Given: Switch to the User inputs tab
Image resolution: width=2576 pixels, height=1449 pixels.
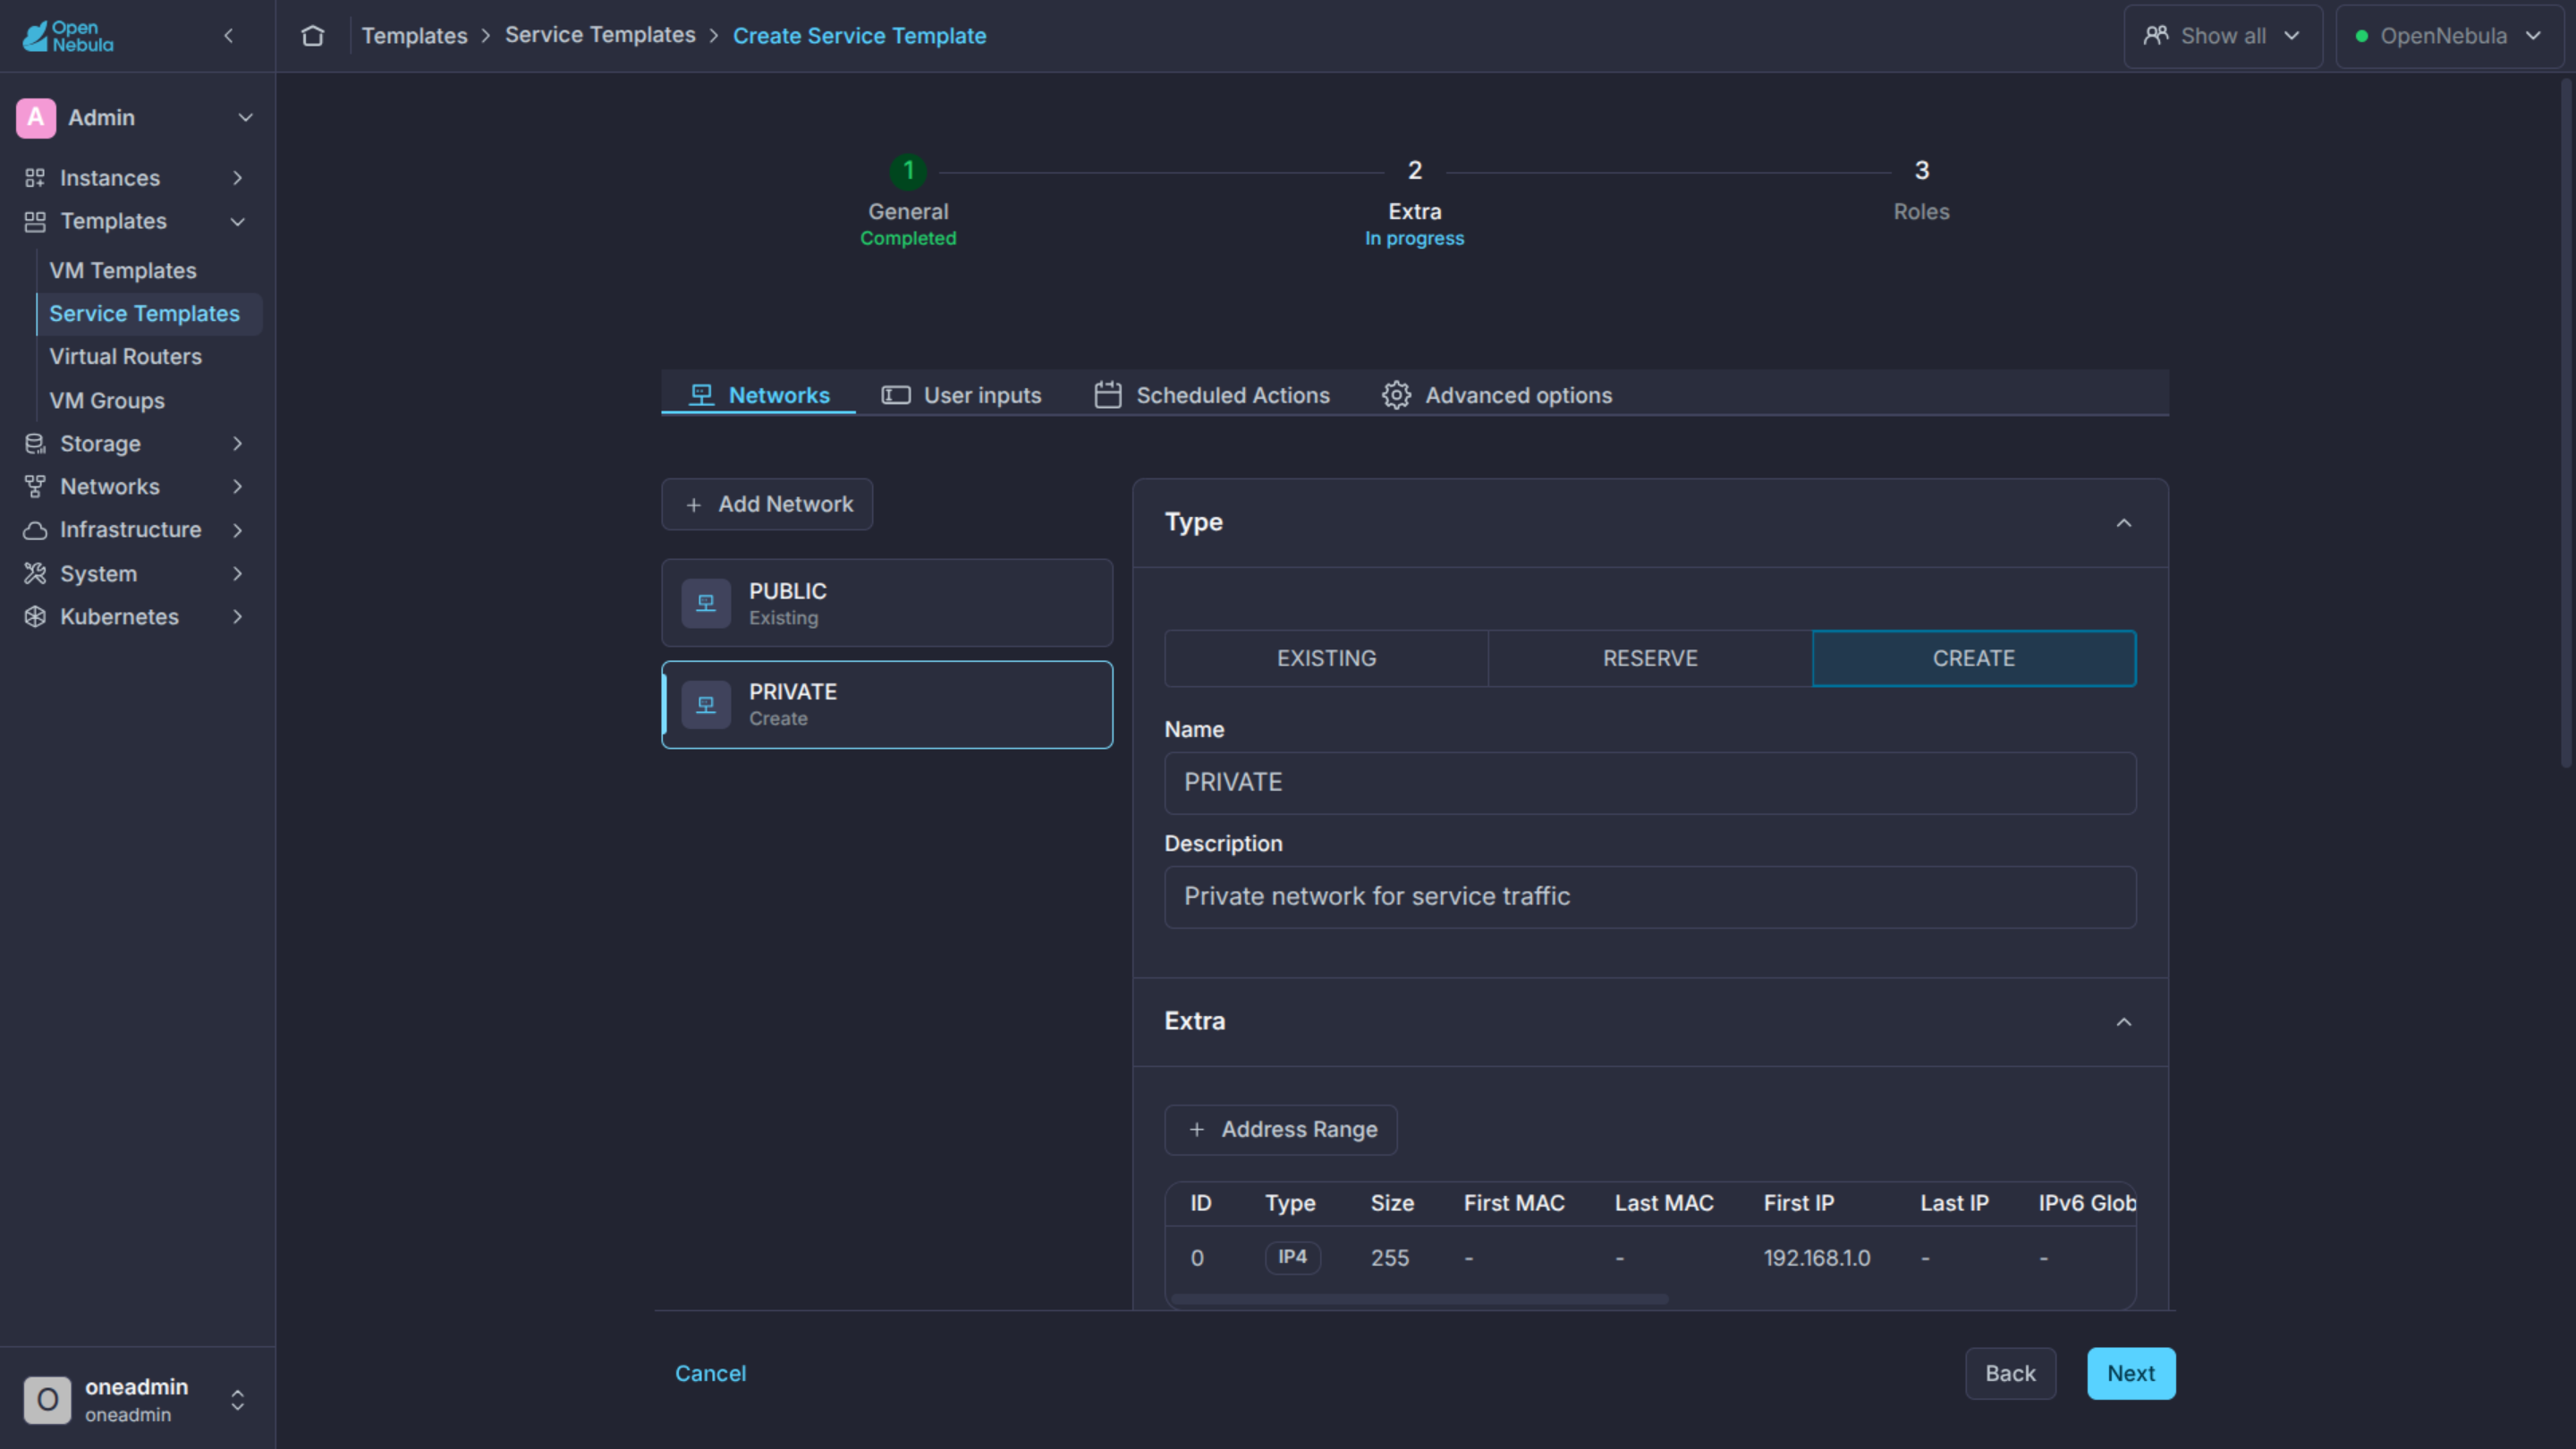Looking at the screenshot, I should 961,395.
